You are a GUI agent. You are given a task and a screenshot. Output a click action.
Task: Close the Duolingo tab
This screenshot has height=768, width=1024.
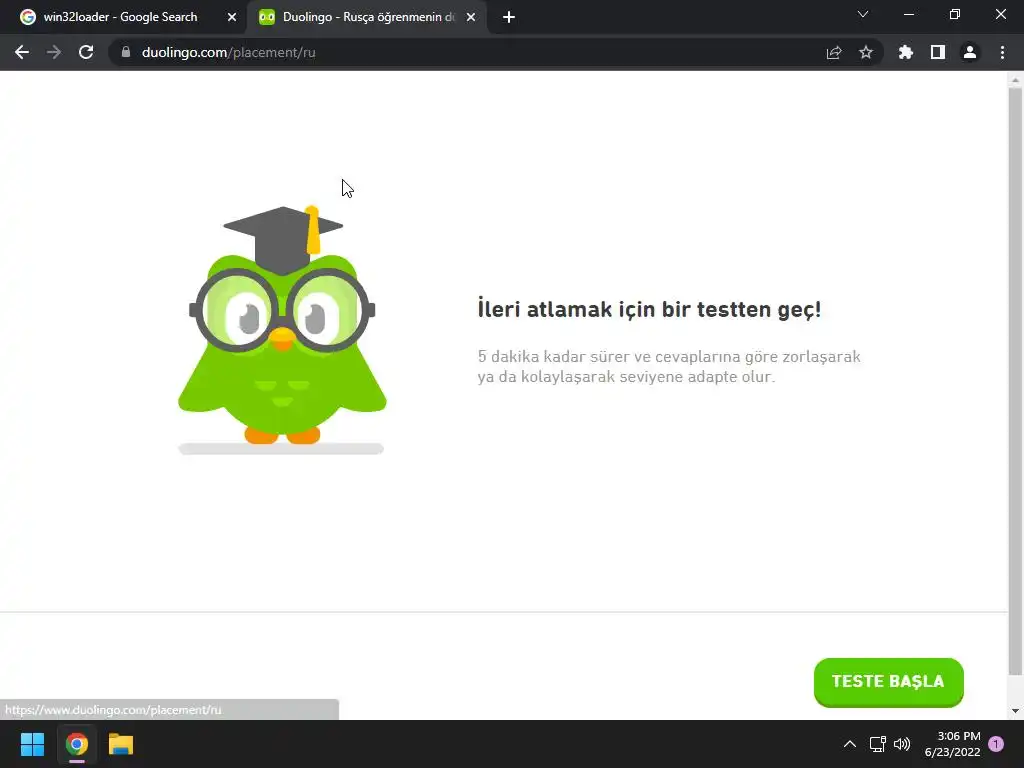point(471,18)
